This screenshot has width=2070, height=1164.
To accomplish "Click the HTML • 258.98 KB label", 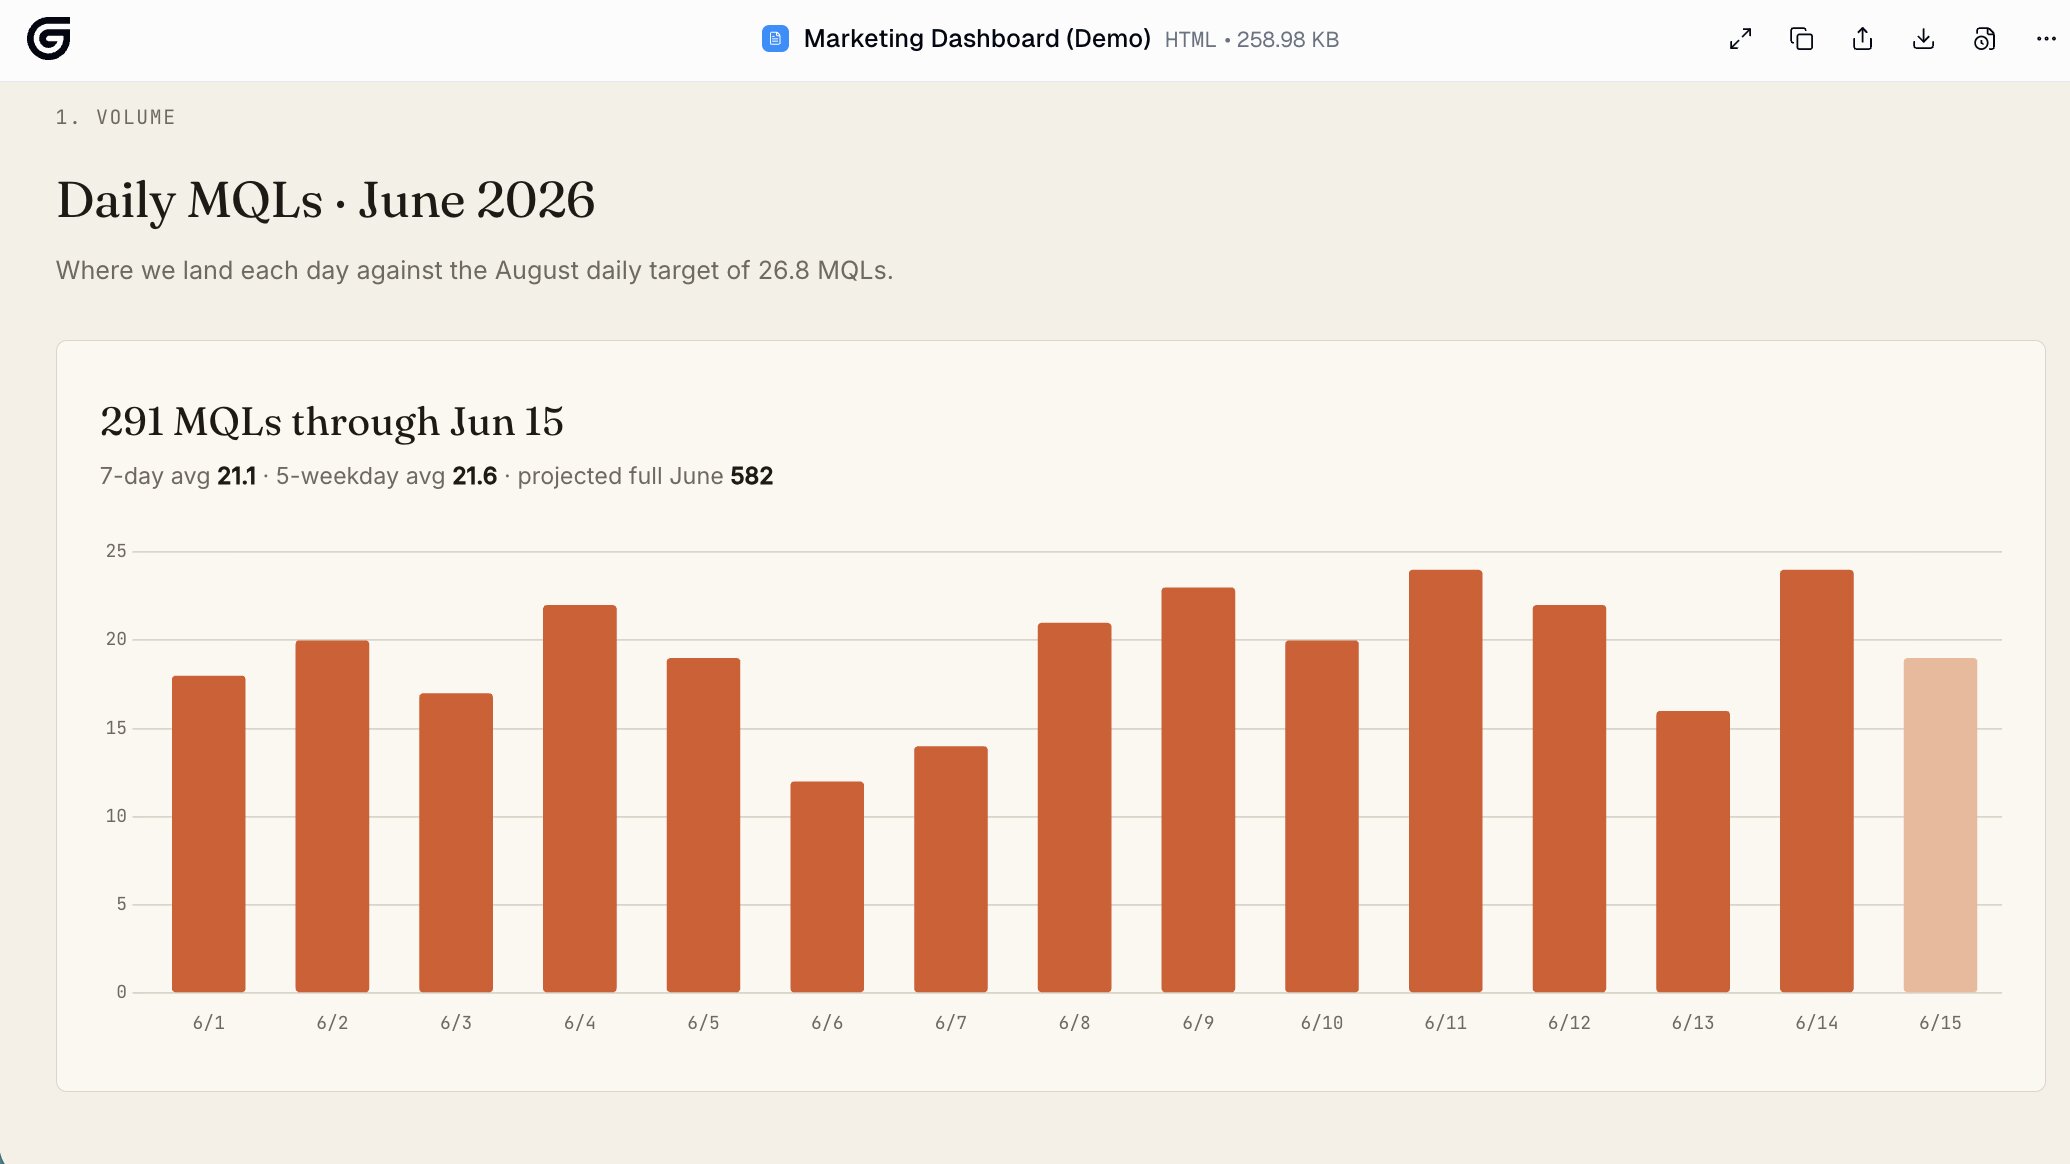I will pos(1251,40).
